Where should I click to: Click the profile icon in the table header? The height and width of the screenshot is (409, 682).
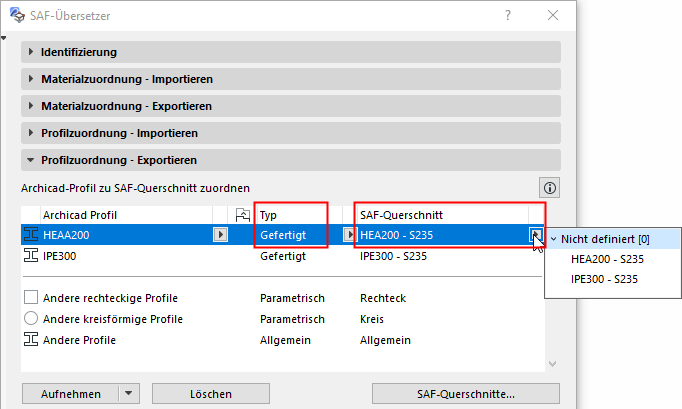point(241,215)
